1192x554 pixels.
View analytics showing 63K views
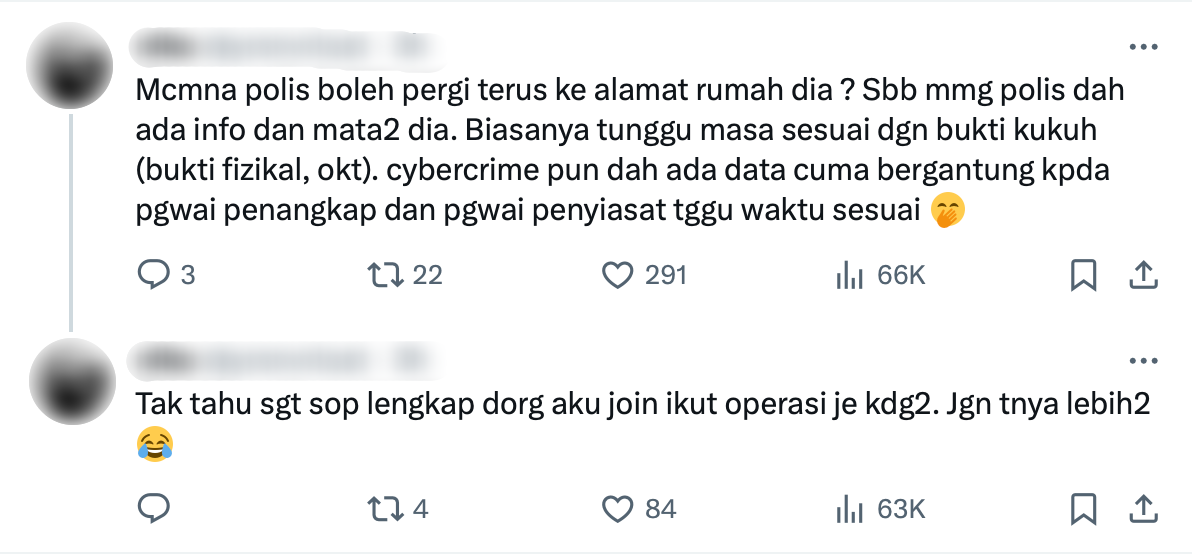point(880,508)
